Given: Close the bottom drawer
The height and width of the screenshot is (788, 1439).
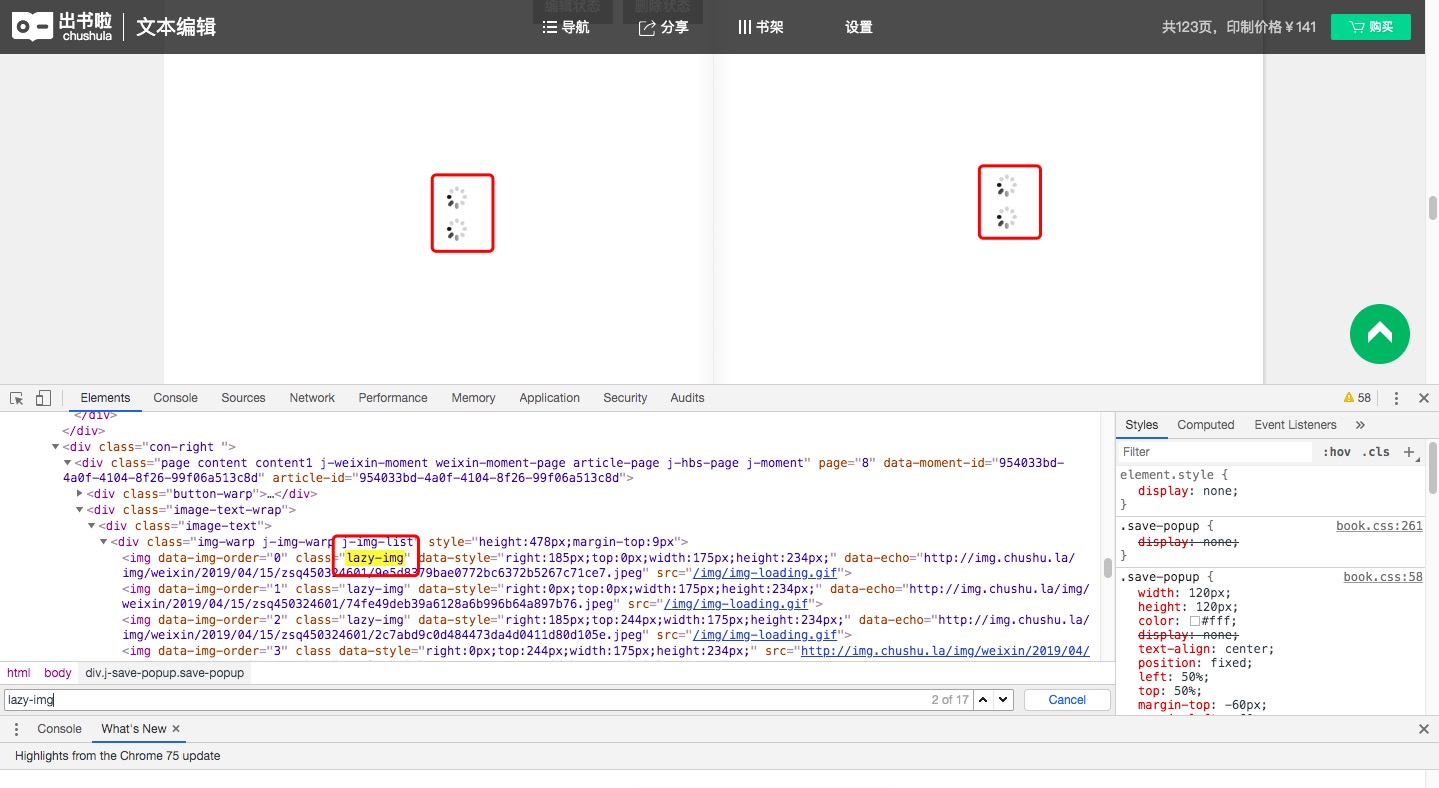Looking at the screenshot, I should tap(1424, 729).
